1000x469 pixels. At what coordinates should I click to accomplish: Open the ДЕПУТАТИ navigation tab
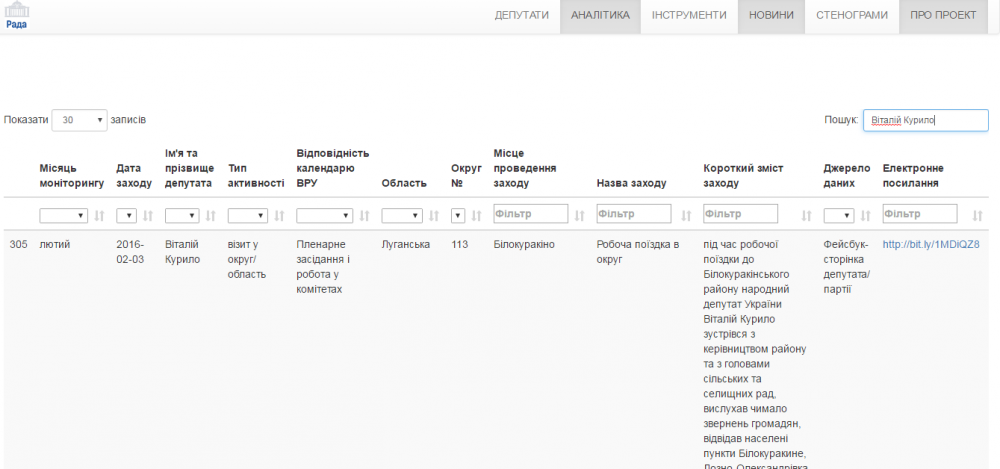pos(521,16)
